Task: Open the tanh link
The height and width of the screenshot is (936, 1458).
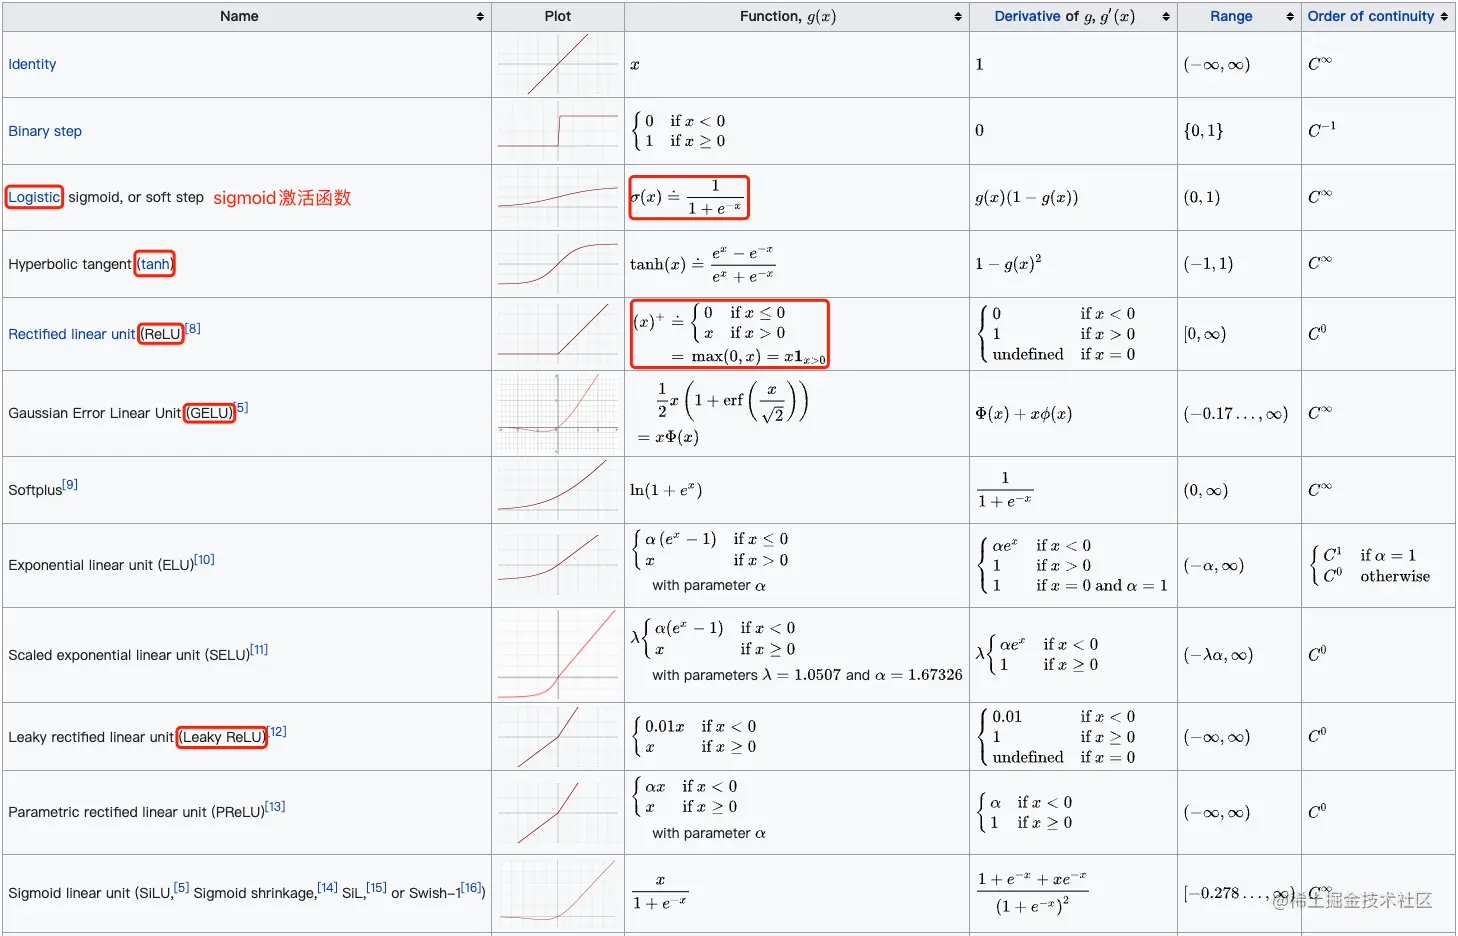Action: click(x=155, y=264)
